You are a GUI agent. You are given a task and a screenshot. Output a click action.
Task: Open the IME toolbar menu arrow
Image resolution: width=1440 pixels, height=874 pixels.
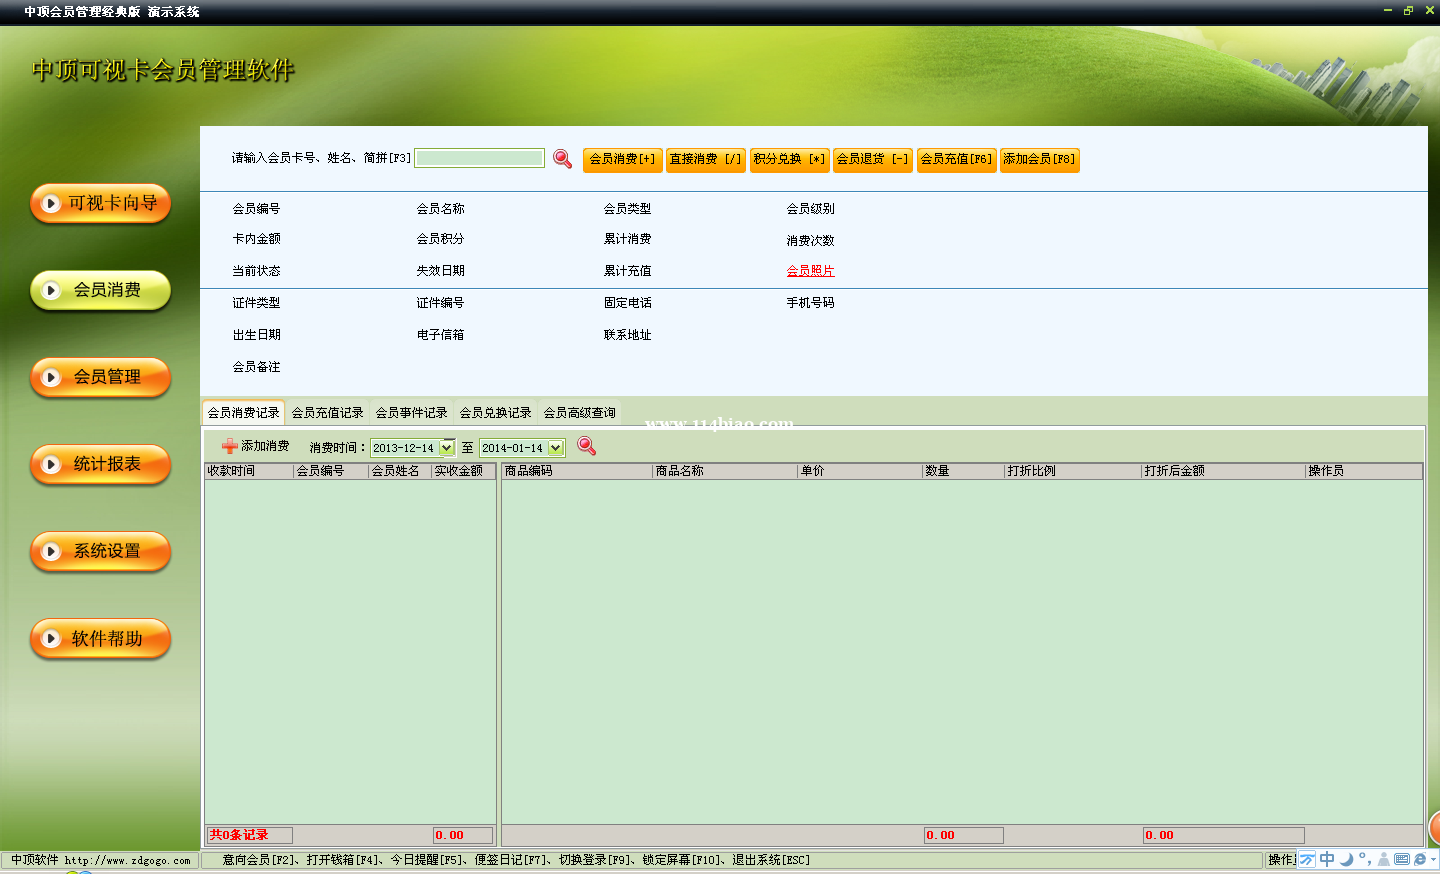click(x=1433, y=859)
